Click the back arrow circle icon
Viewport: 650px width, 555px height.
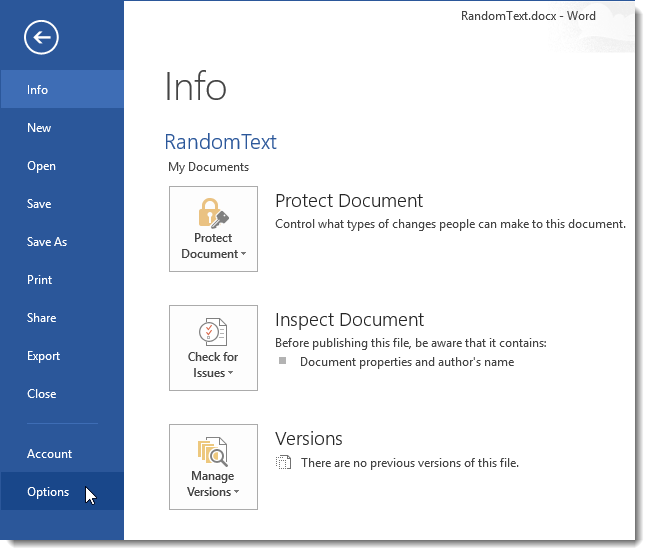pyautogui.click(x=41, y=37)
